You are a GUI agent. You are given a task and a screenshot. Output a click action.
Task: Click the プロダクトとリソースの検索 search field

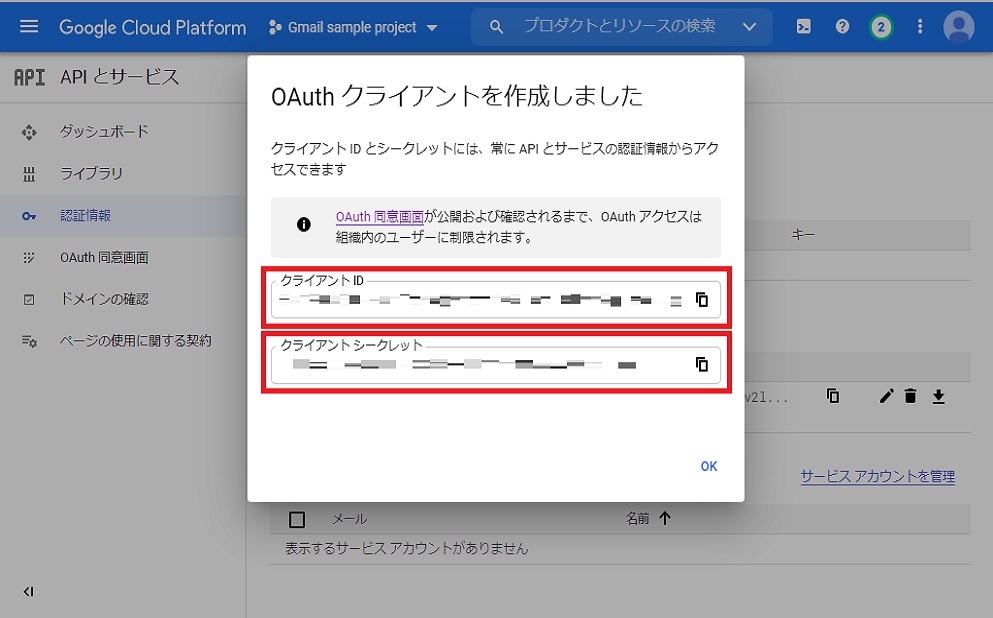tap(620, 27)
